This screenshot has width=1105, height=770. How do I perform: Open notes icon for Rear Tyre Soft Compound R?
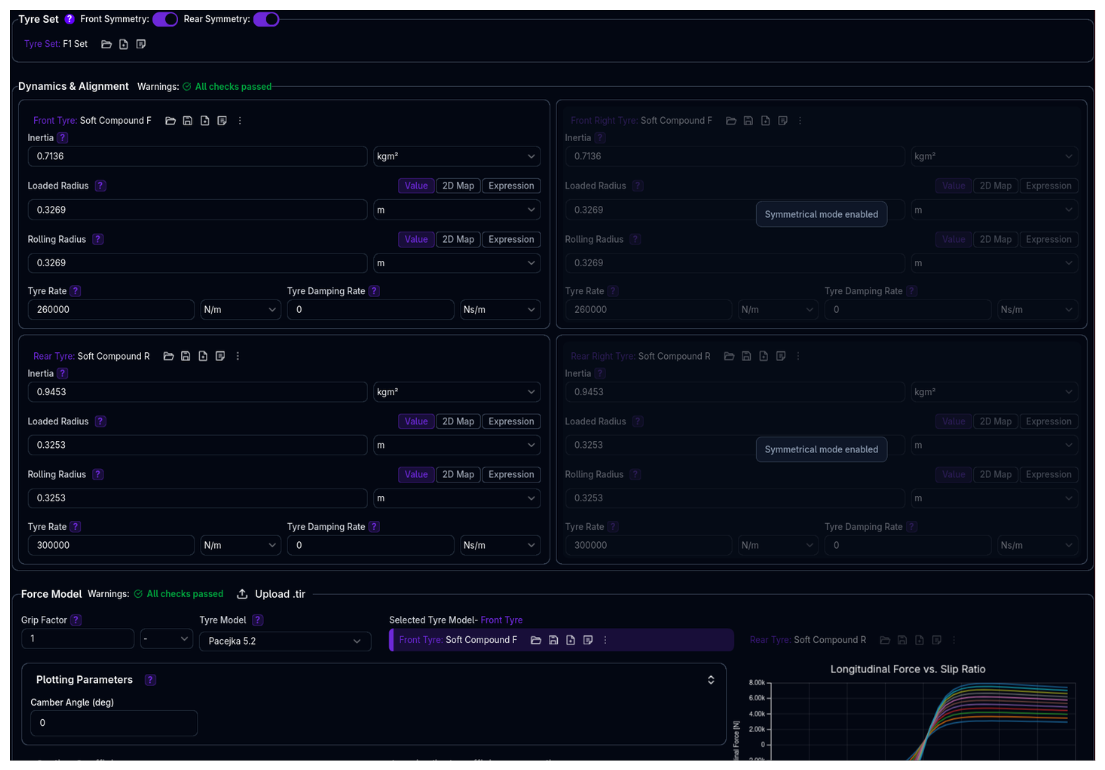(x=220, y=356)
